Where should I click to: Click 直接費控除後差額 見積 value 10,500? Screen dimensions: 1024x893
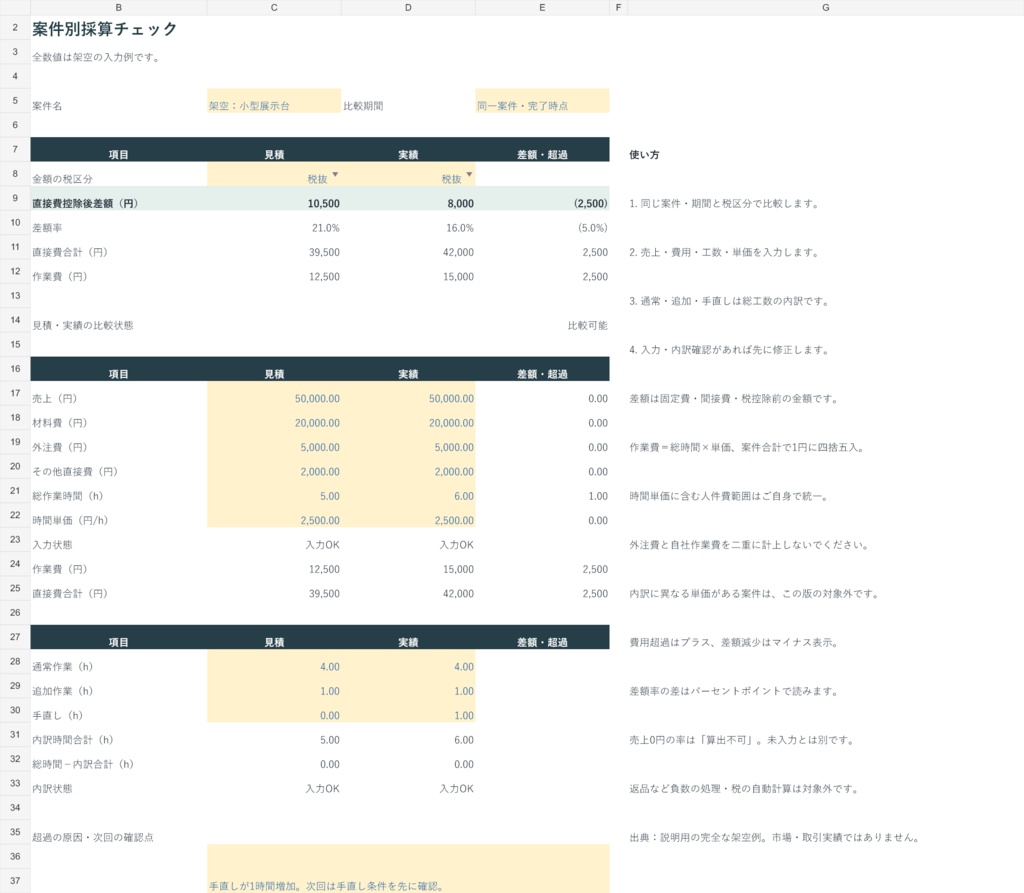[x=324, y=204]
